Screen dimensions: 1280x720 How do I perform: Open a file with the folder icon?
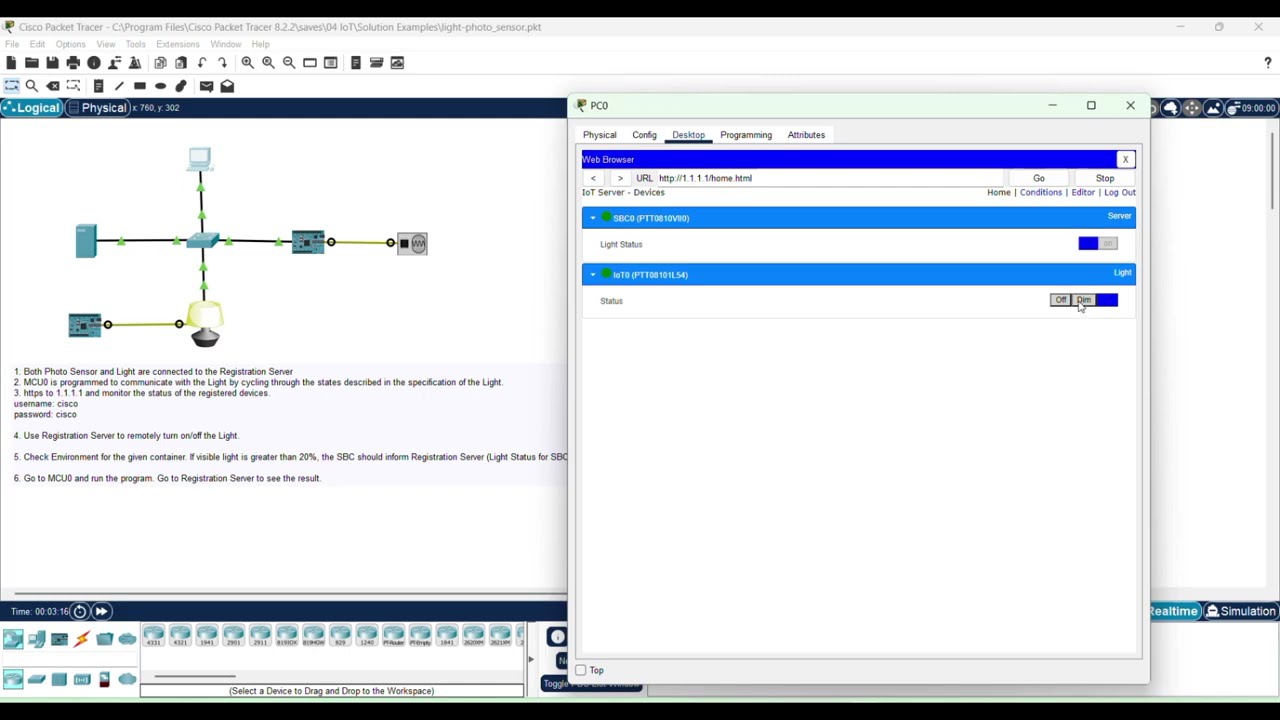point(32,63)
